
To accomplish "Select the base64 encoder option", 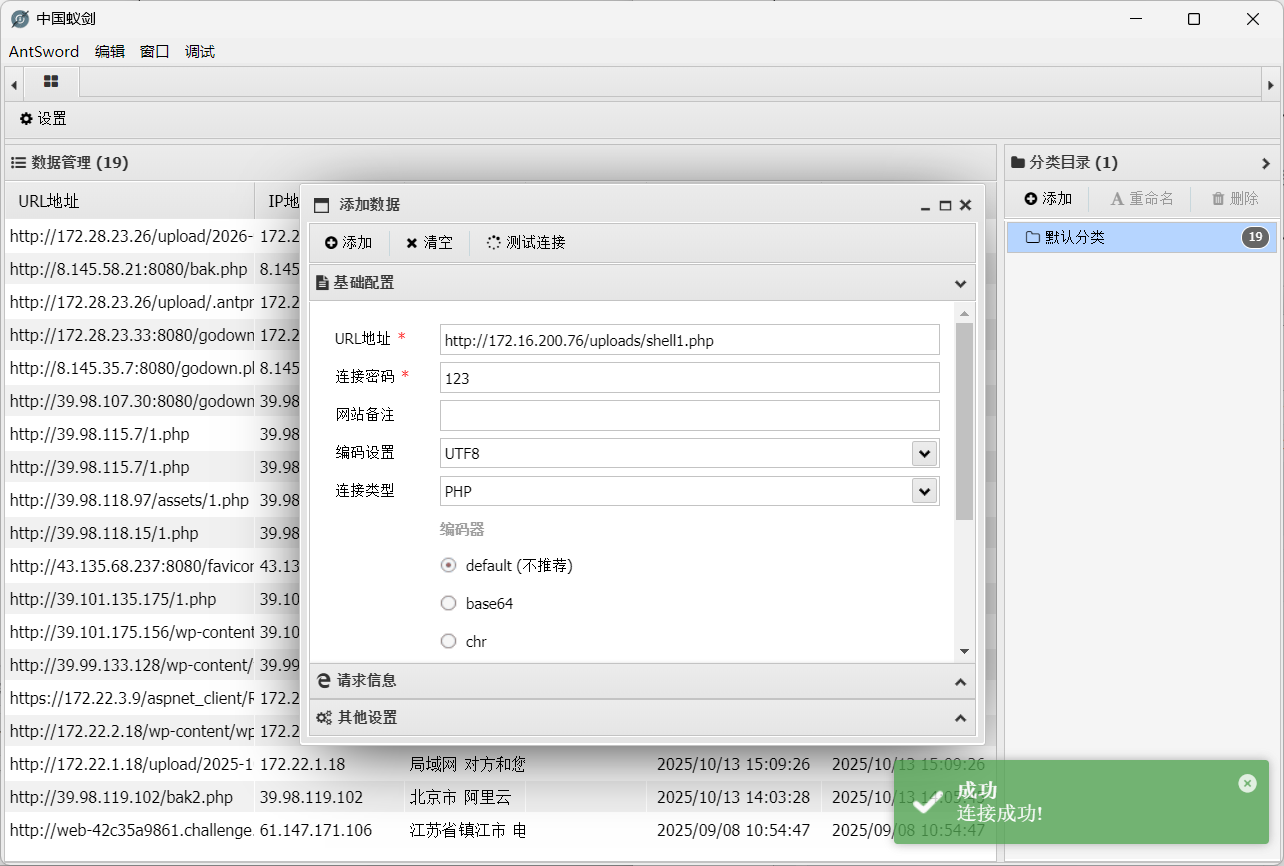I will (x=449, y=604).
